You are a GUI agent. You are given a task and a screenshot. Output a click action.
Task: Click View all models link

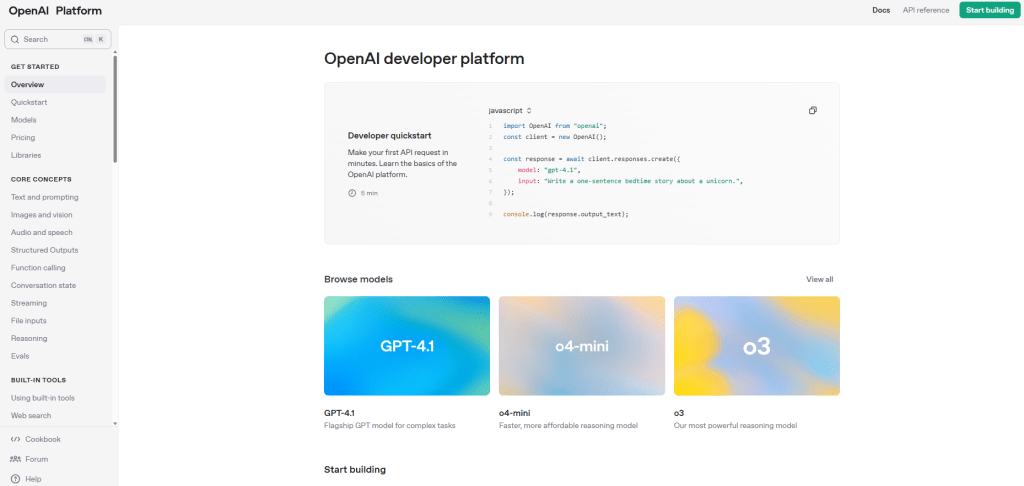820,279
